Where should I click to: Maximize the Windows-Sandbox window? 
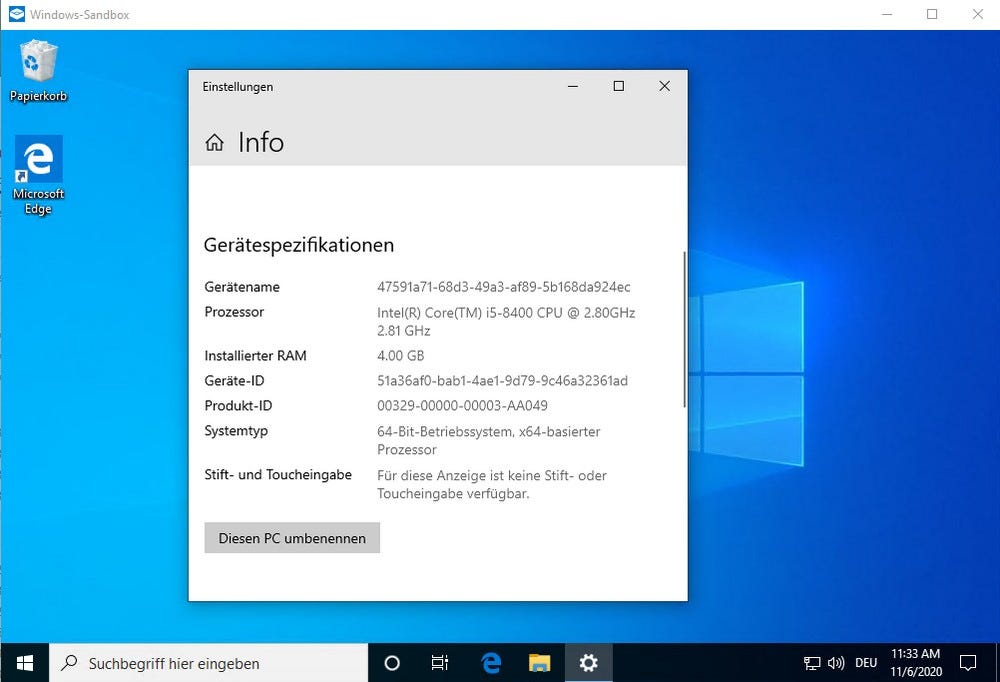[x=932, y=14]
